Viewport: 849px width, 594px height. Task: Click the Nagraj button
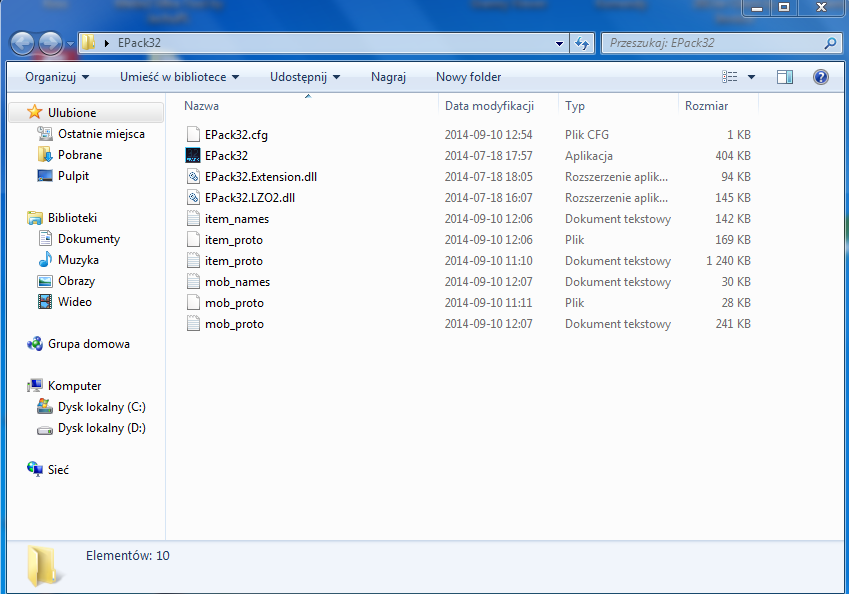pyautogui.click(x=388, y=77)
